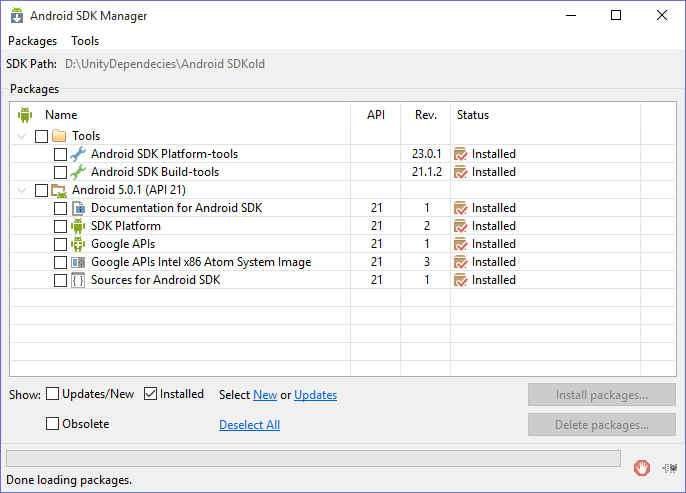Check Sources for Android SDK checkbox
686x493 pixels.
coord(60,280)
